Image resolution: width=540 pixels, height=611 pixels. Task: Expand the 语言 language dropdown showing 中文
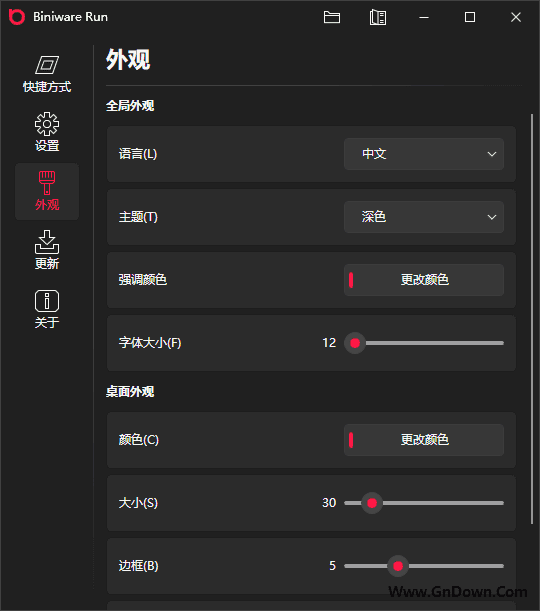(424, 154)
